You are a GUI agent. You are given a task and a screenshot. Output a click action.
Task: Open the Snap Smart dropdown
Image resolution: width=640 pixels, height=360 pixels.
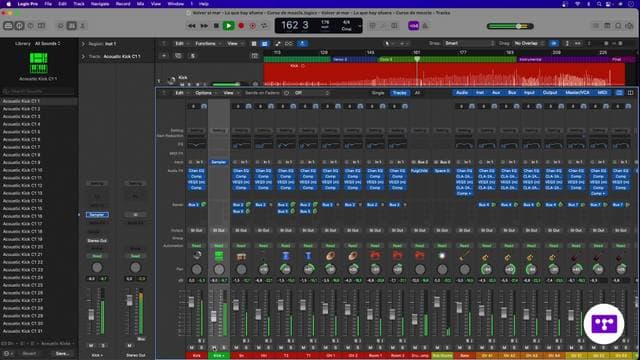click(x=469, y=43)
